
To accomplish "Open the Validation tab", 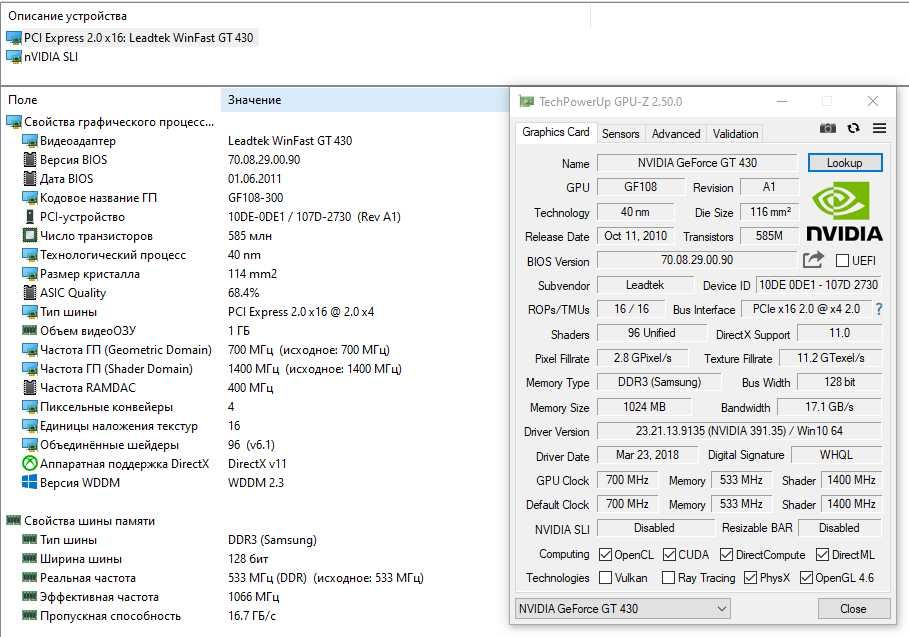I will (735, 134).
